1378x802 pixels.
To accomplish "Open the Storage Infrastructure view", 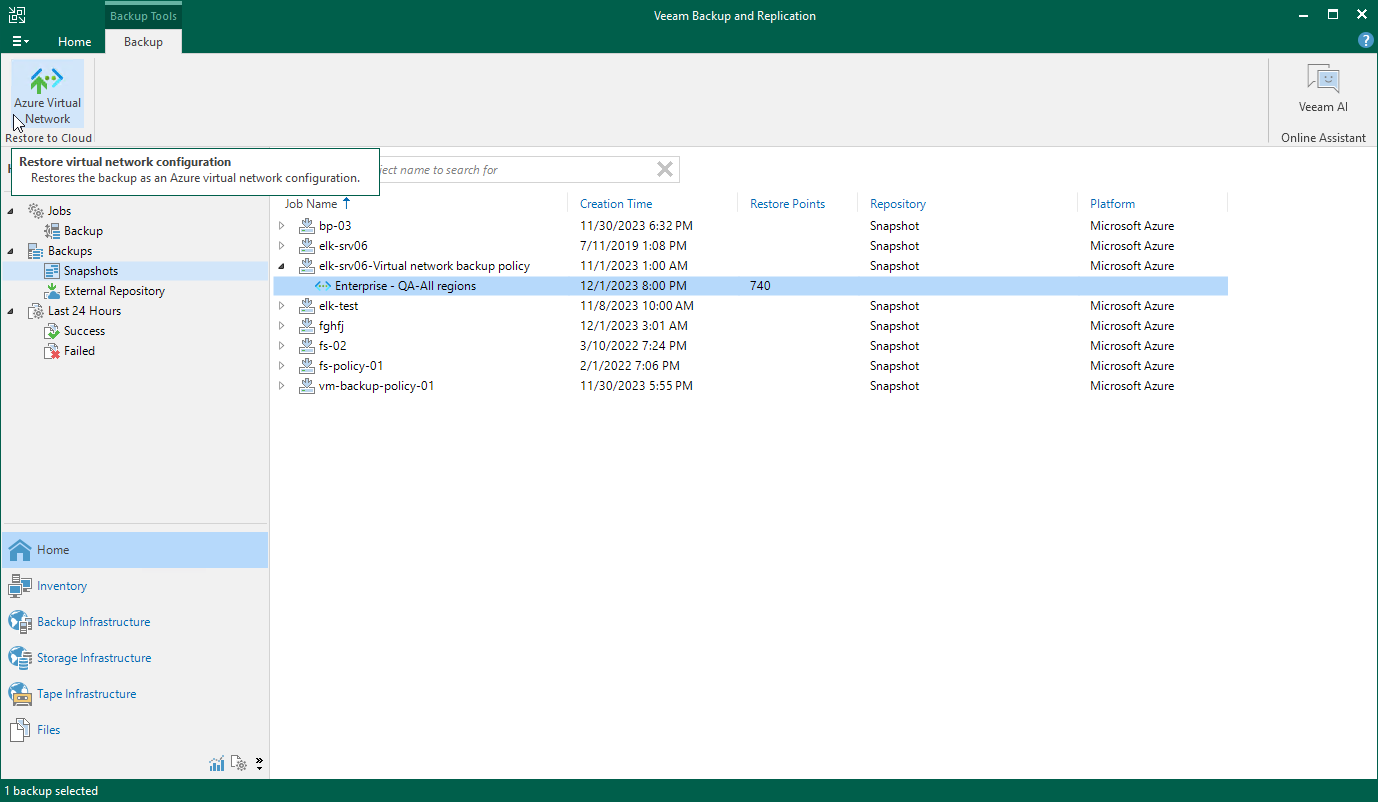I will point(134,658).
